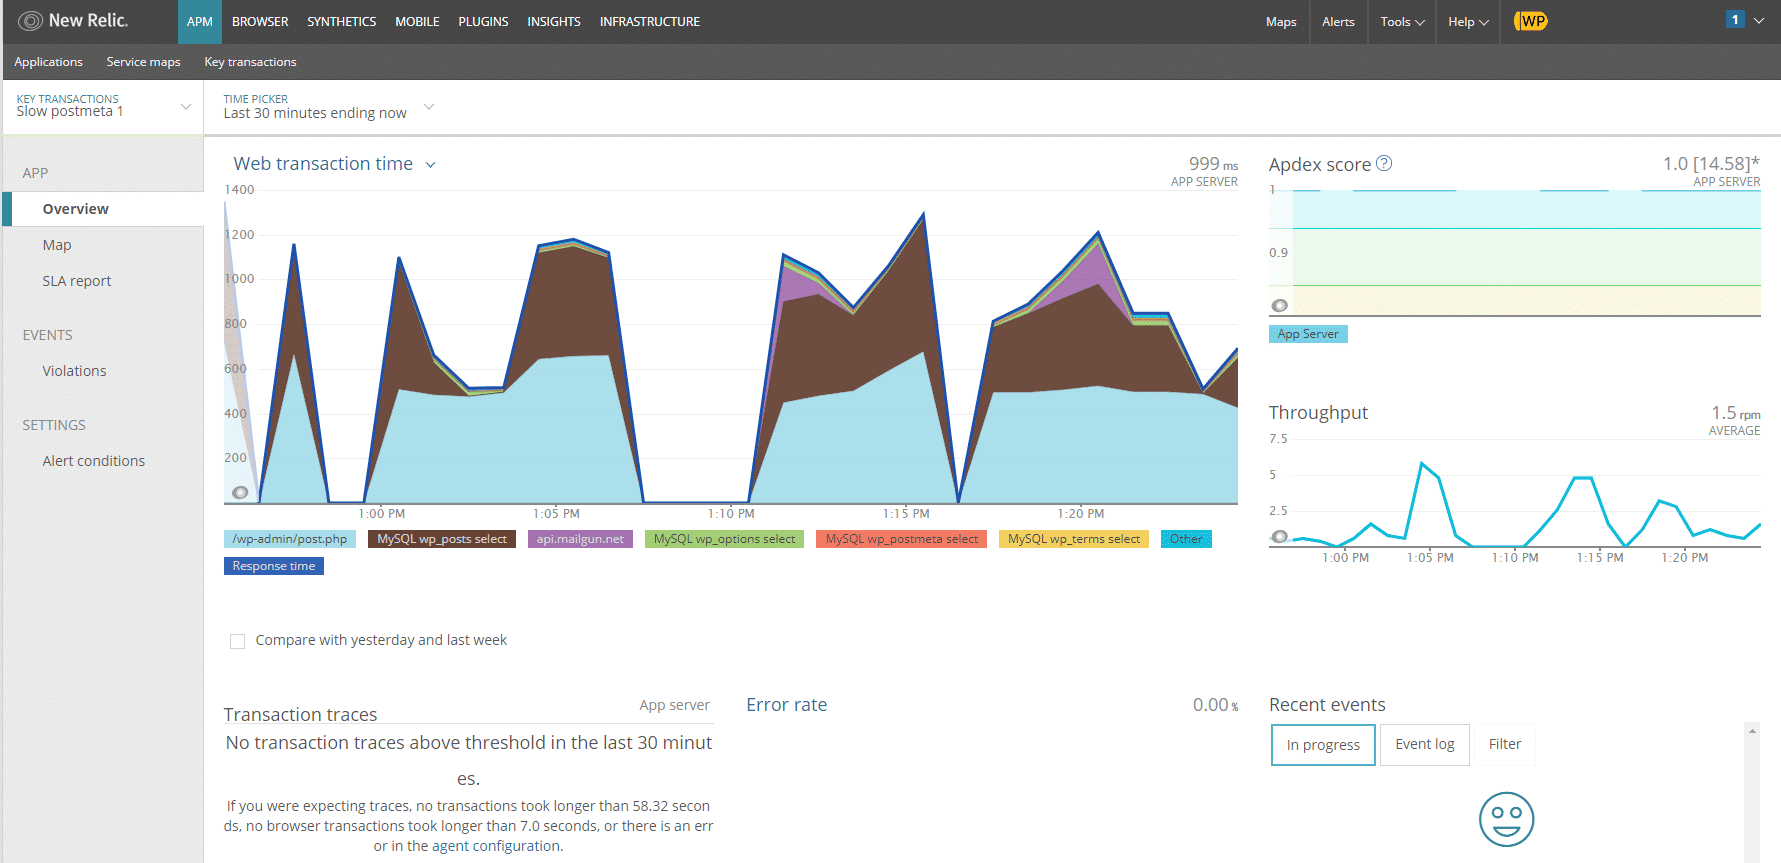Switch to the Browser tab in top navigation
1781x863 pixels.
coord(260,21)
